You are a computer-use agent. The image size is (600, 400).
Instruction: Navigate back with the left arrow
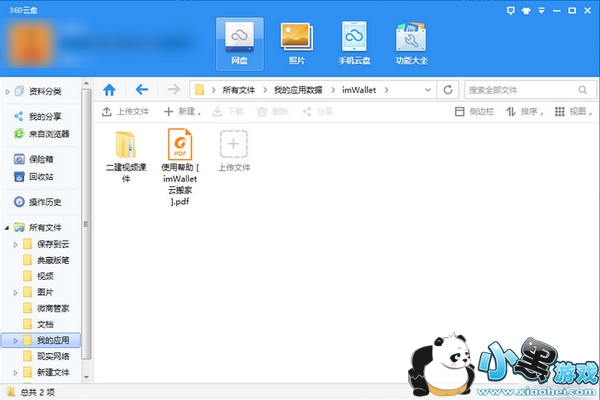pos(142,90)
